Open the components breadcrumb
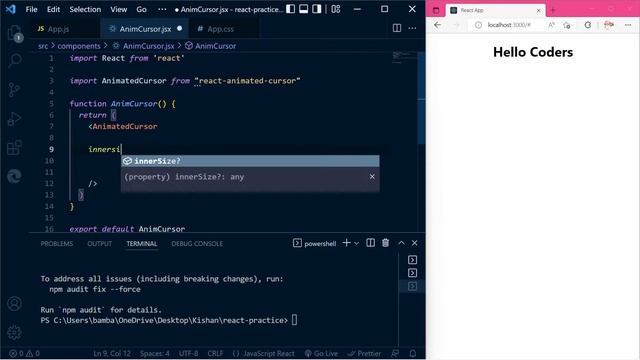640x360 pixels. [x=79, y=46]
